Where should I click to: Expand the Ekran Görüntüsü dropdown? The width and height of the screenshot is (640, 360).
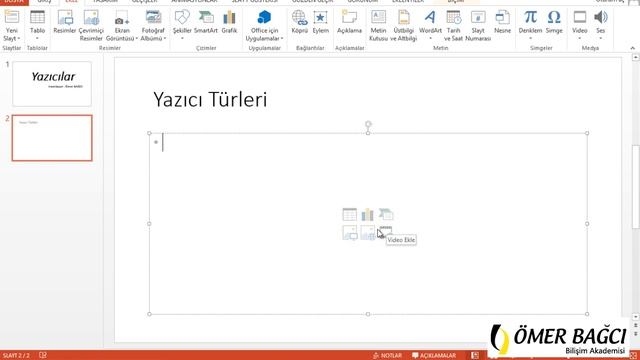(x=136, y=38)
